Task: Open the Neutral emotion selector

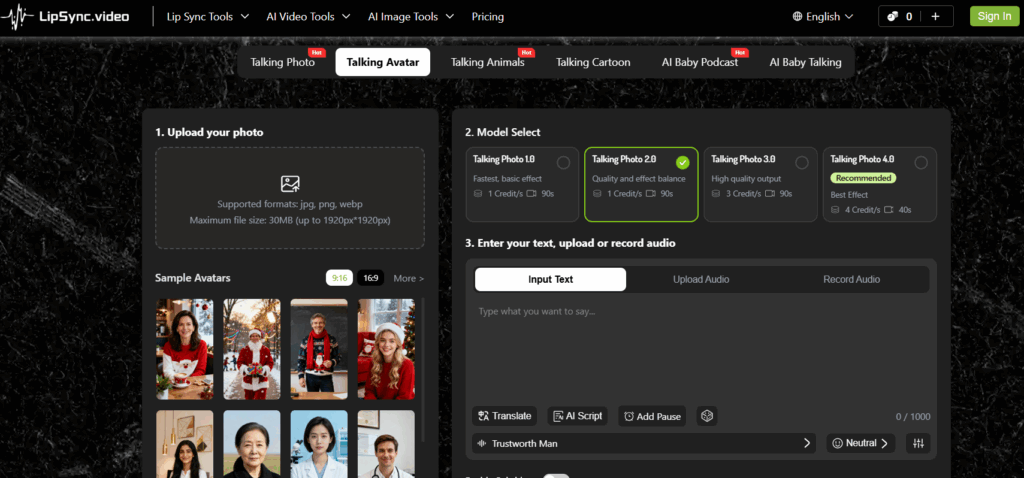Action: coord(861,443)
